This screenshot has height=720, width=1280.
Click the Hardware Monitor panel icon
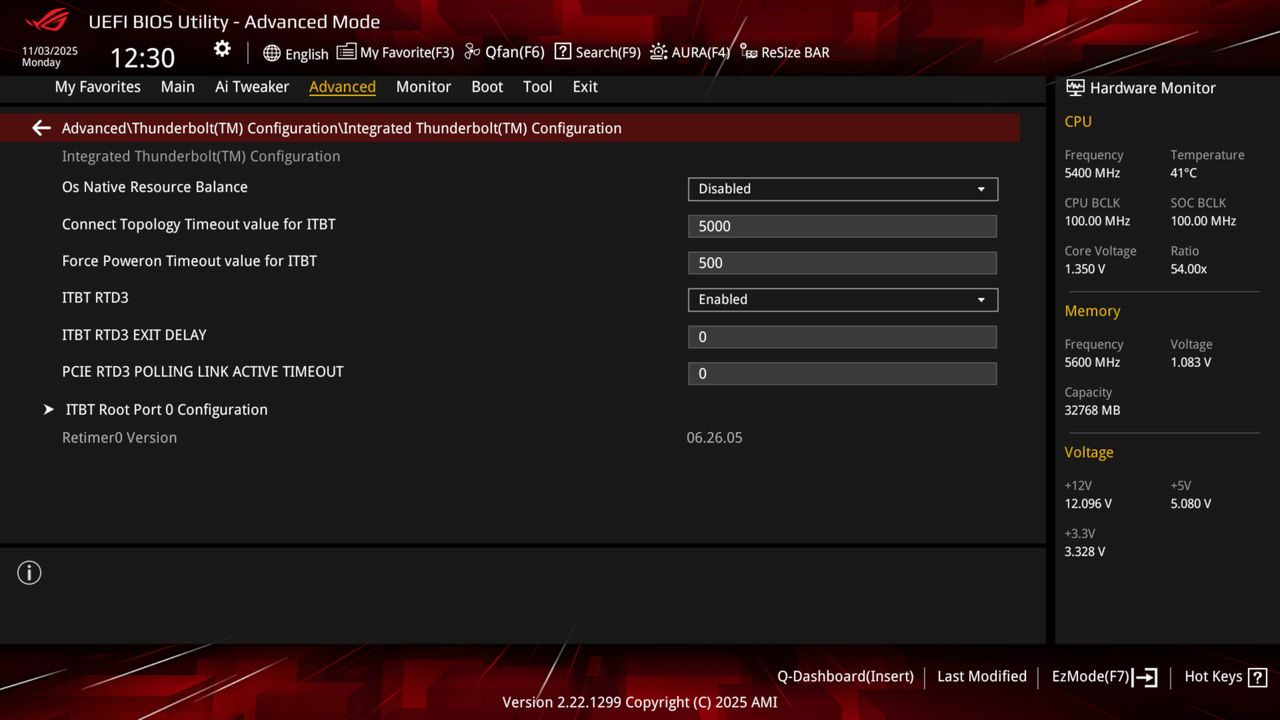1075,87
